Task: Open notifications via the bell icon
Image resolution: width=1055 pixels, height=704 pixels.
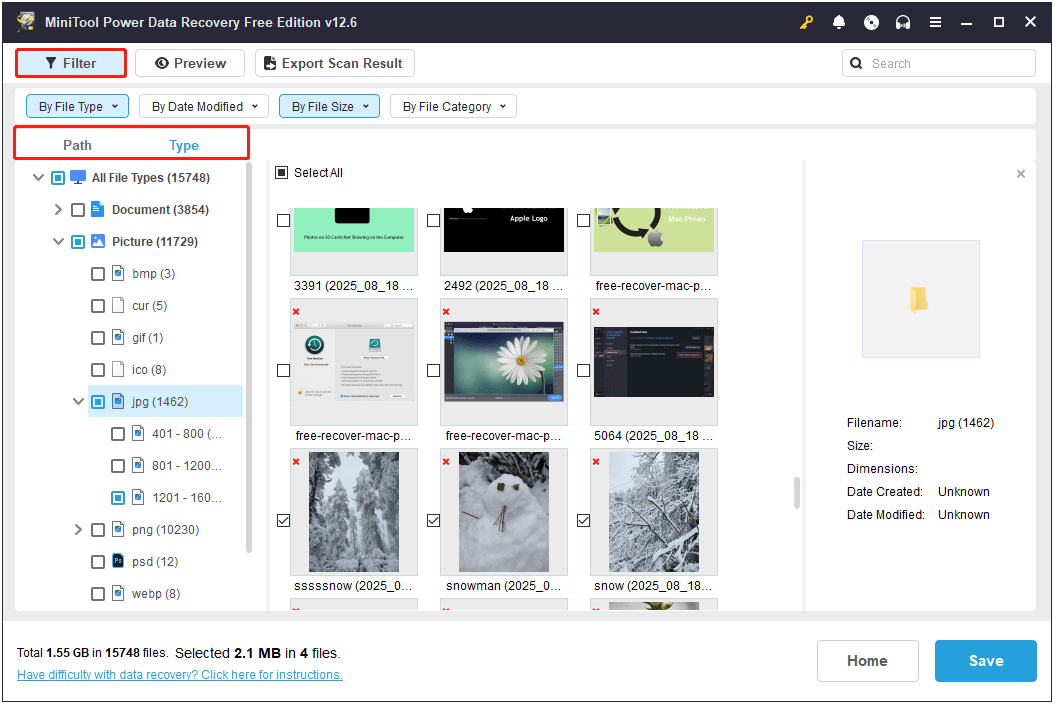Action: [838, 21]
